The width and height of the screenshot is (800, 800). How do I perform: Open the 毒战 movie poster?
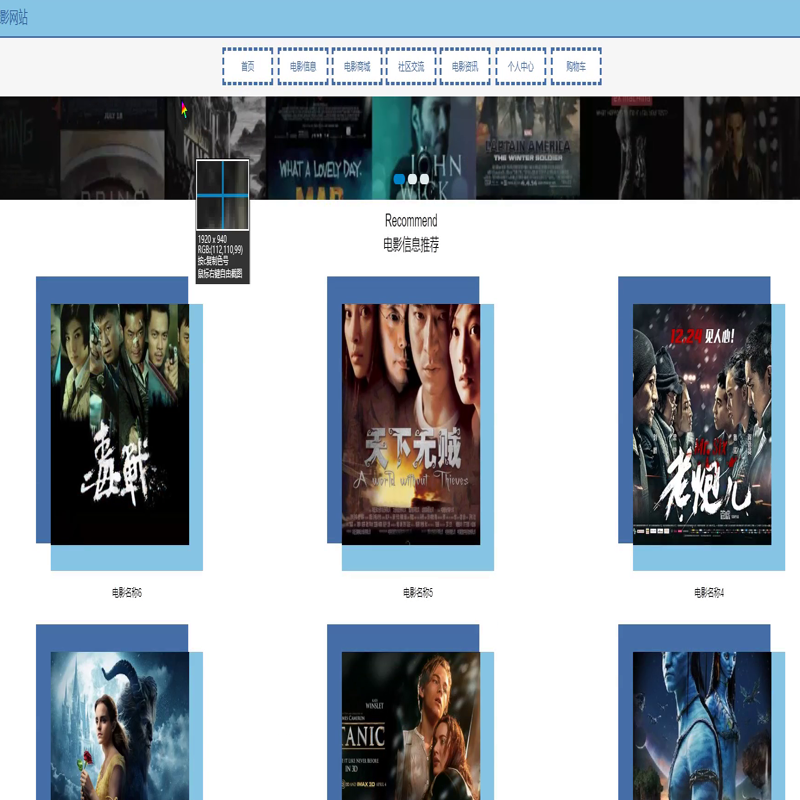pos(120,424)
